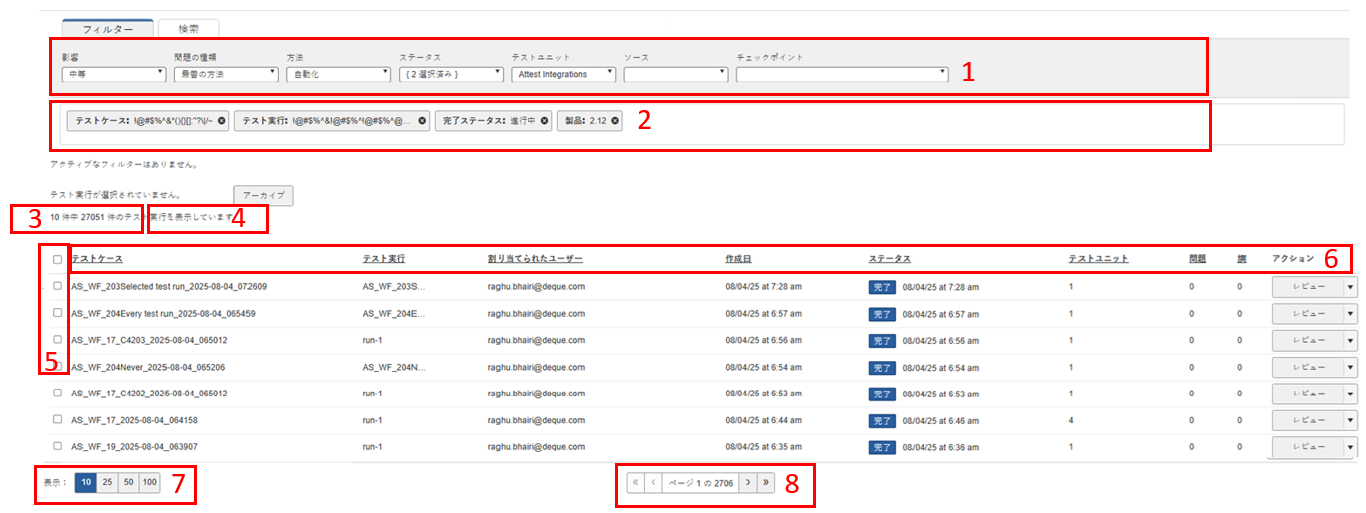Remove the 製品 2.12 filter chip
Image resolution: width=1366 pixels, height=513 pixels.
(615, 121)
